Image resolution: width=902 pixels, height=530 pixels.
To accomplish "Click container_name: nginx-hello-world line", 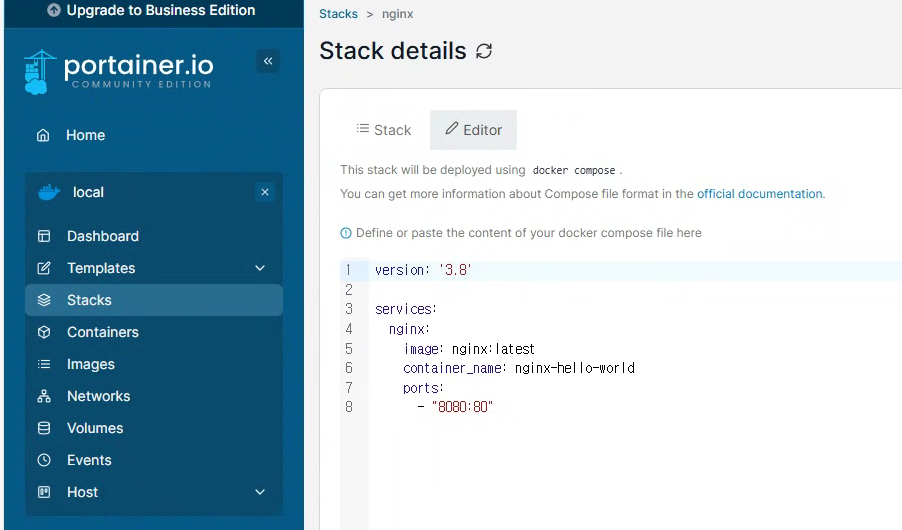I will [519, 368].
